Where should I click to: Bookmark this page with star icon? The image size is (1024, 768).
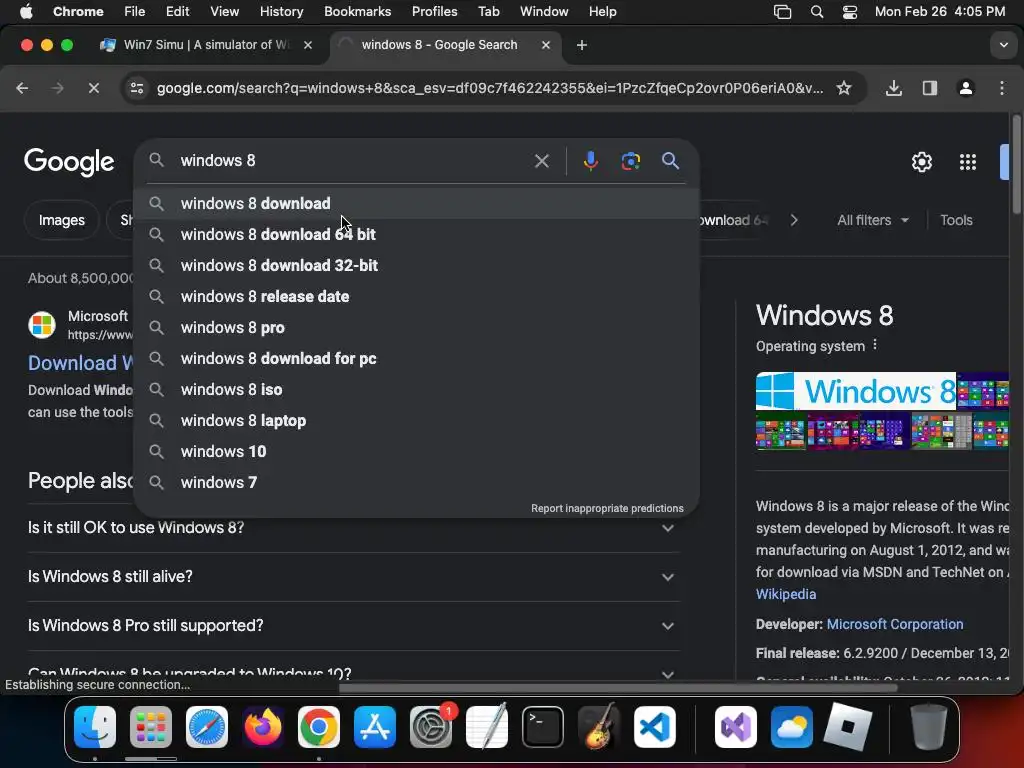(x=844, y=88)
